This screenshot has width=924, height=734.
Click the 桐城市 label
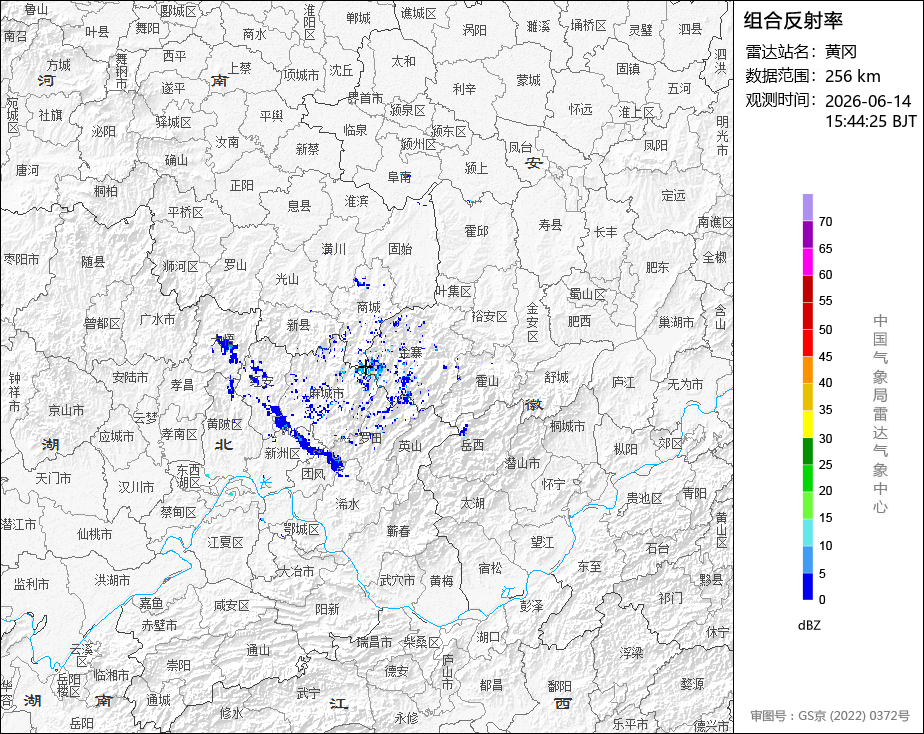coord(567,425)
